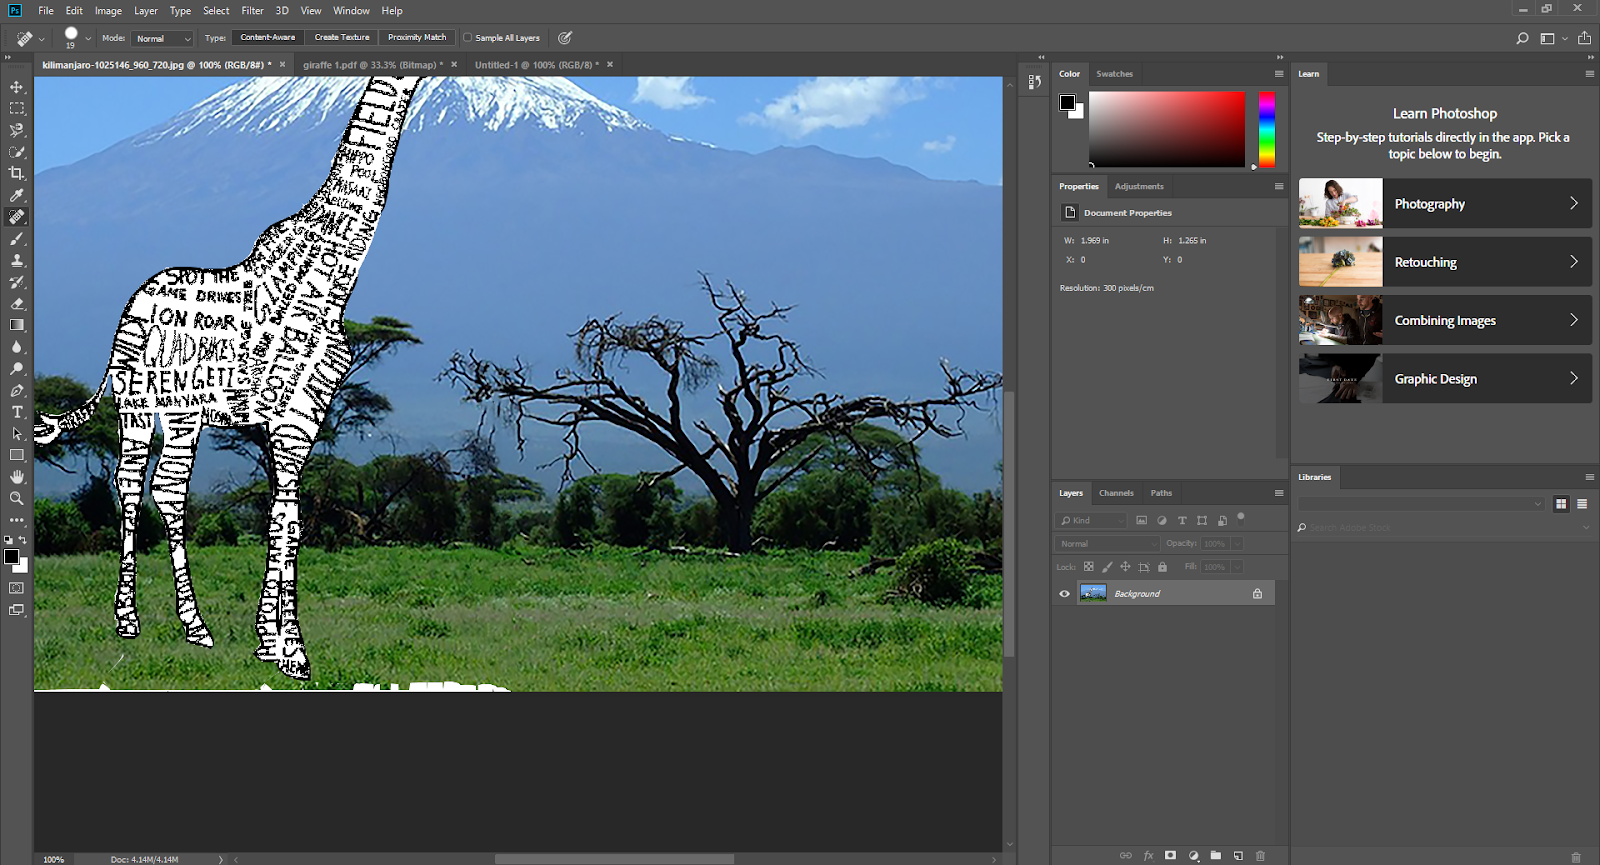
Task: Select the Lasso tool
Action: pyautogui.click(x=17, y=130)
